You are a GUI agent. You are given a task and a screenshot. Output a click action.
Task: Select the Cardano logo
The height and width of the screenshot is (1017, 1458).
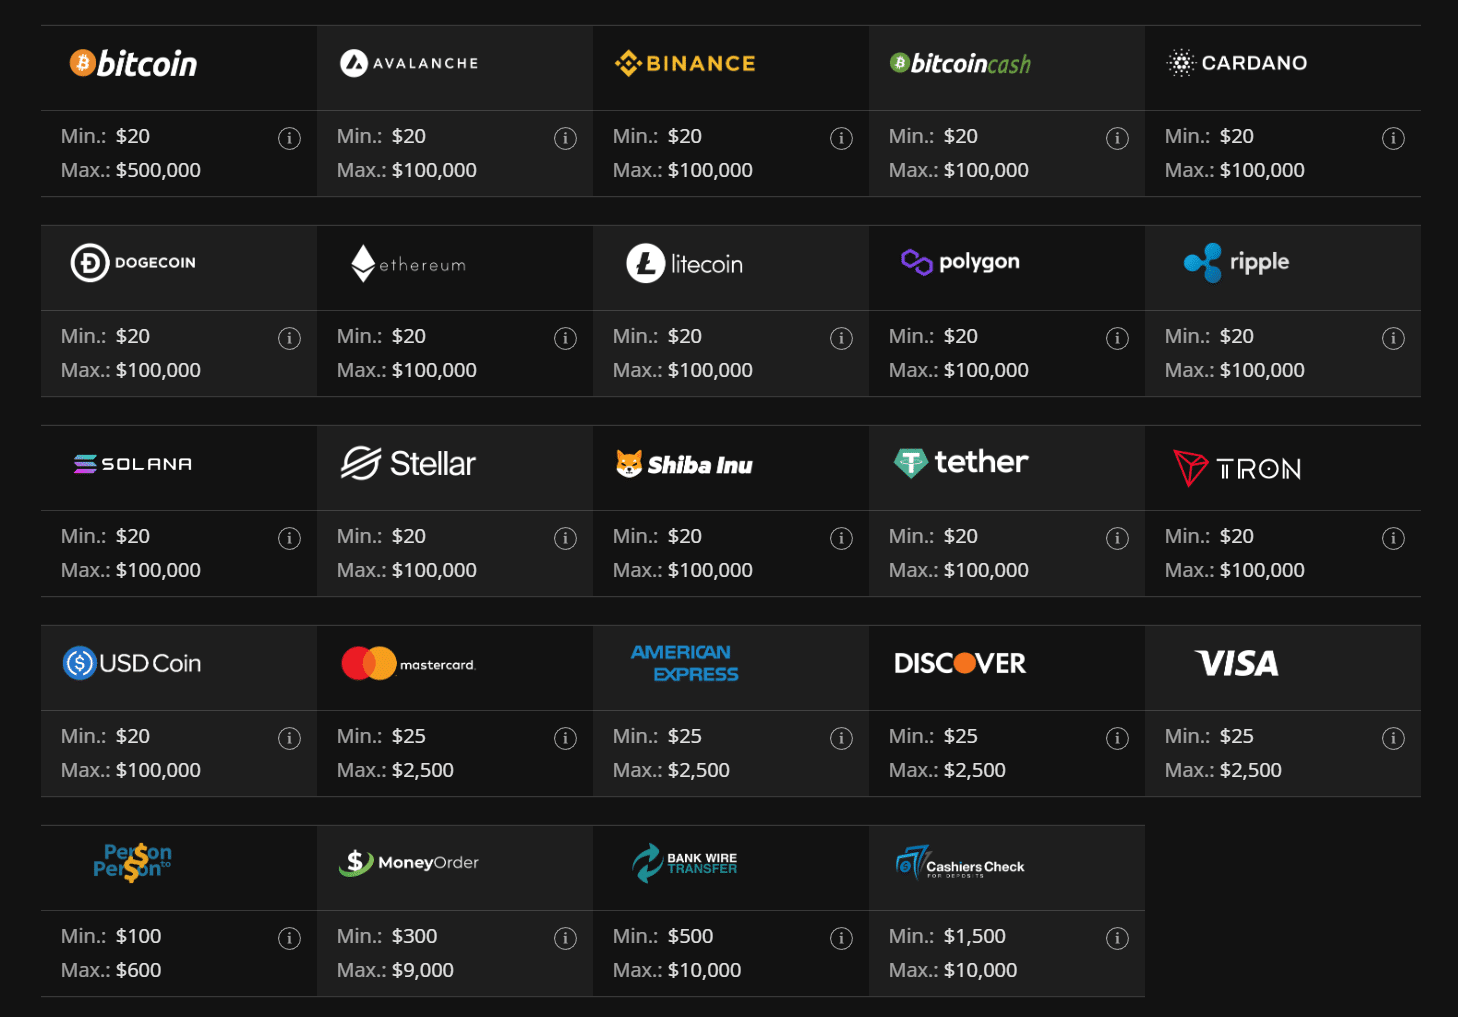coord(1236,62)
